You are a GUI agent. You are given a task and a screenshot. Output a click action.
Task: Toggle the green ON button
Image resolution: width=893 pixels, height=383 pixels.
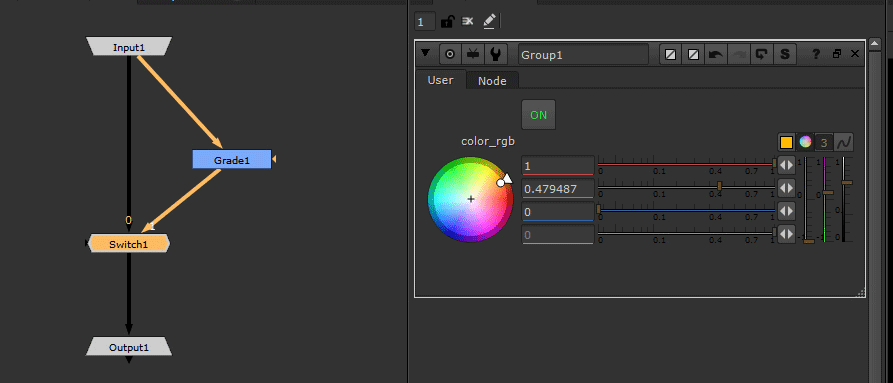538,115
